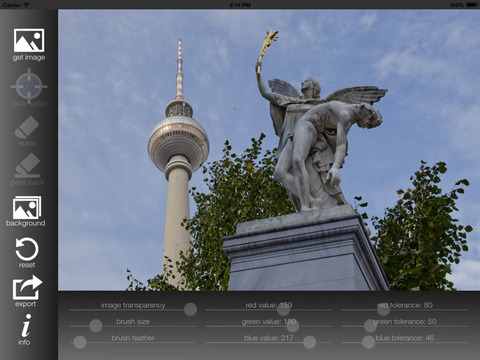This screenshot has width=480, height=360.
Task: Click the brush size slider knob
Action: point(96,326)
